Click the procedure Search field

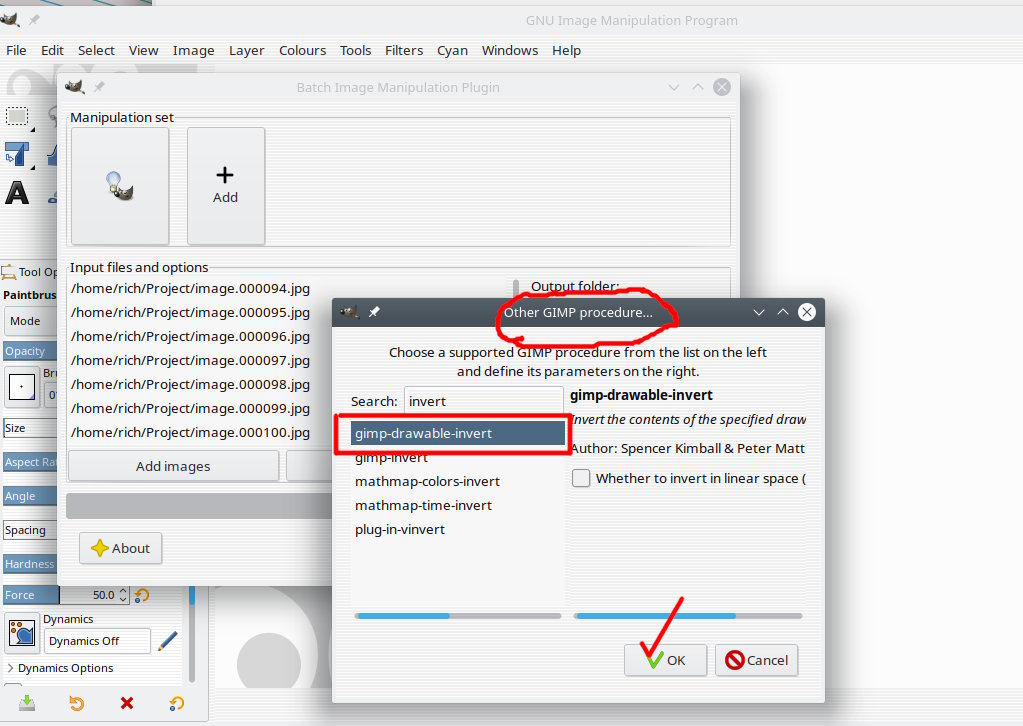pos(483,401)
